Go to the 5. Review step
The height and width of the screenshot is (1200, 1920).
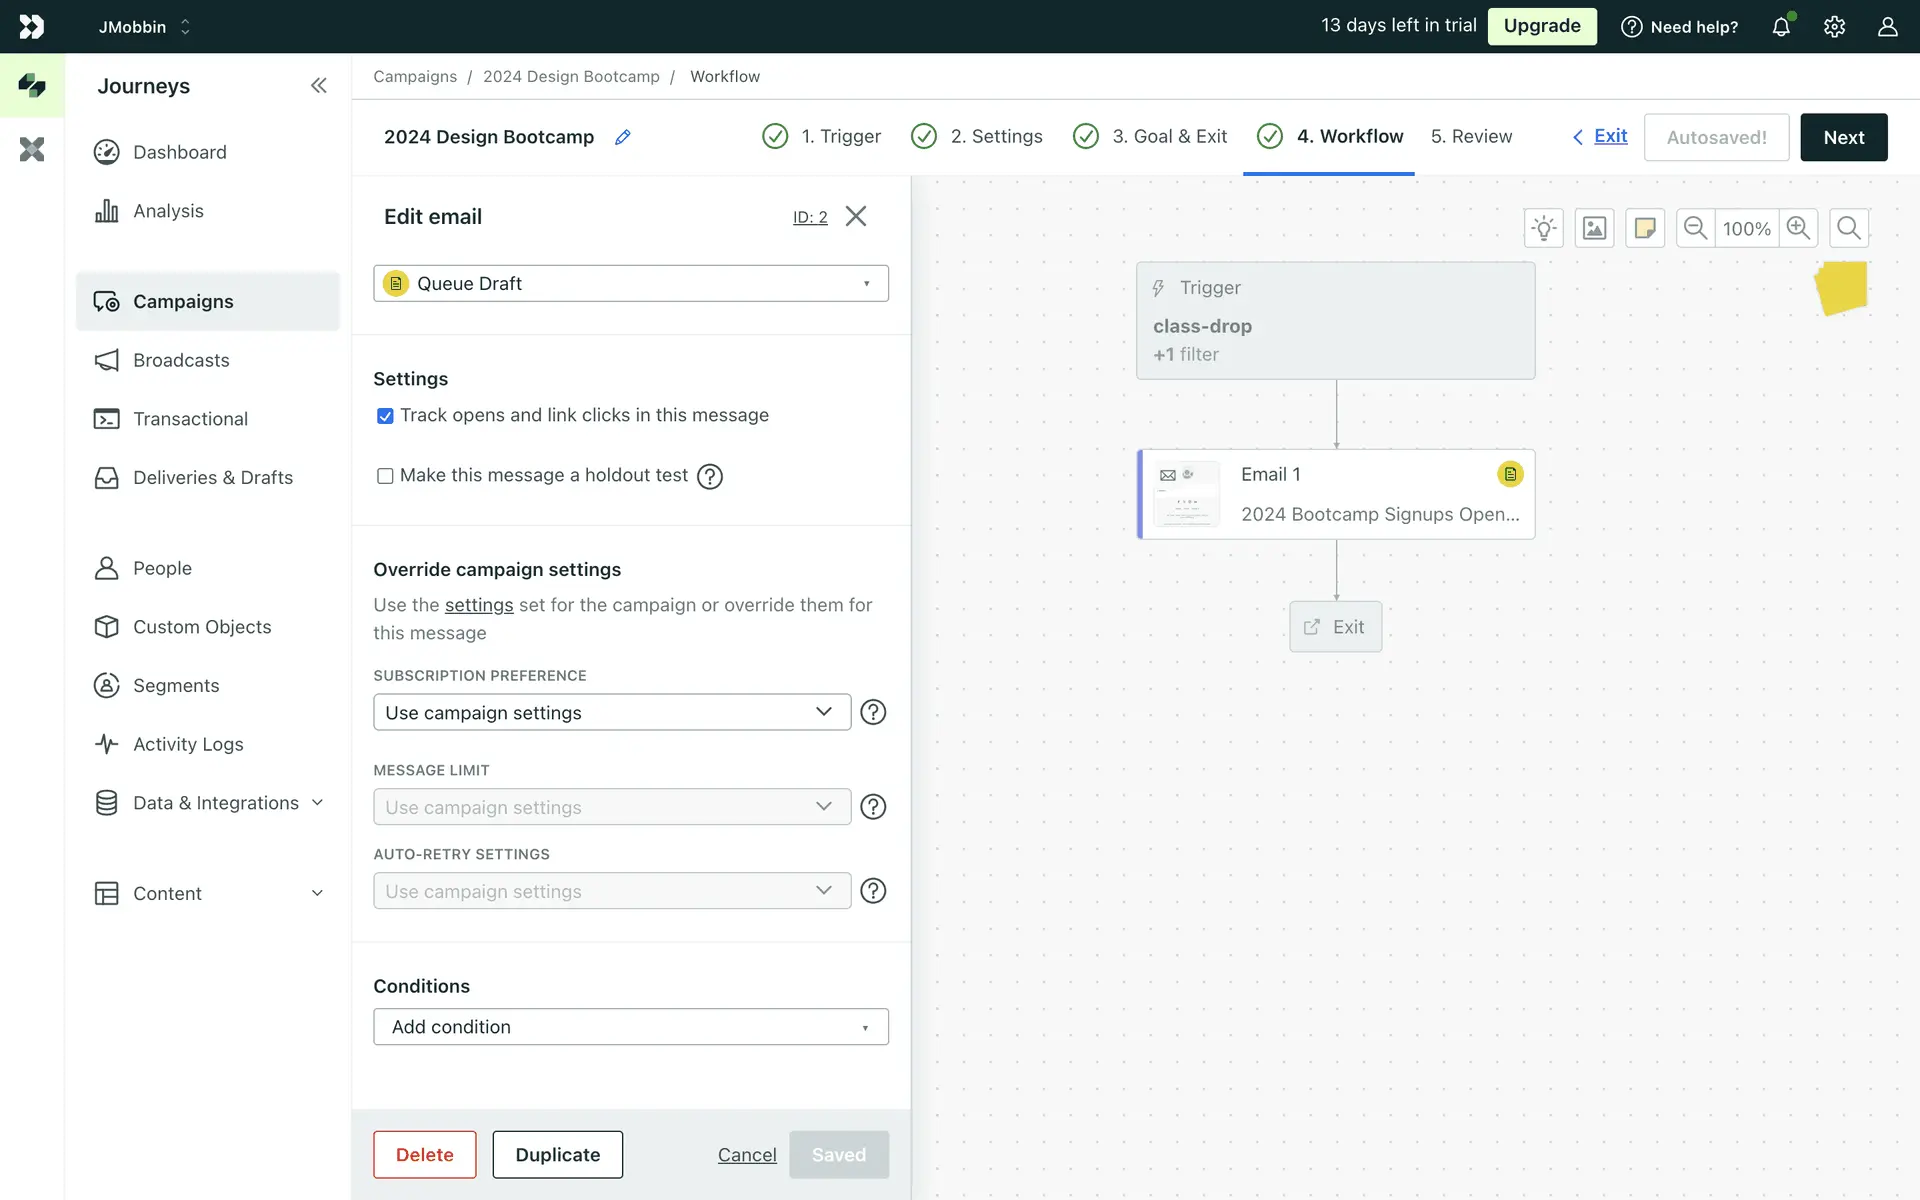(x=1471, y=137)
